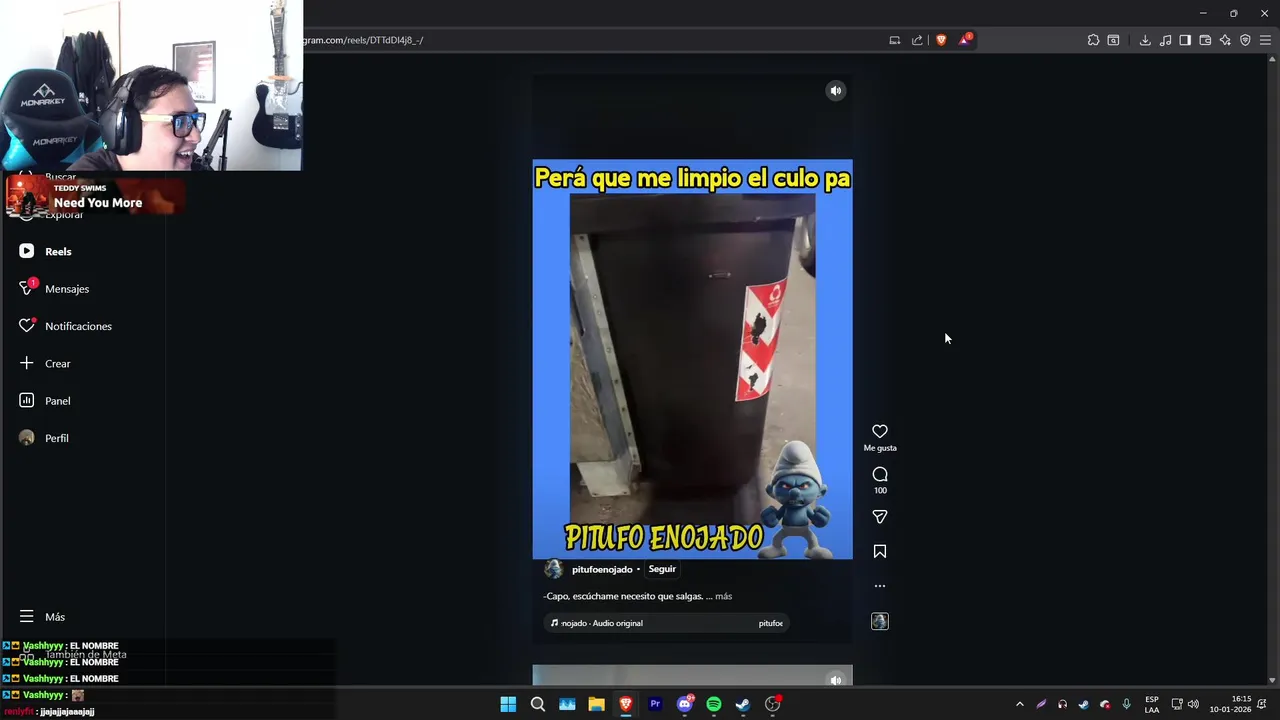Open Mensajes in the sidebar
This screenshot has height=720, width=1280.
tap(67, 289)
